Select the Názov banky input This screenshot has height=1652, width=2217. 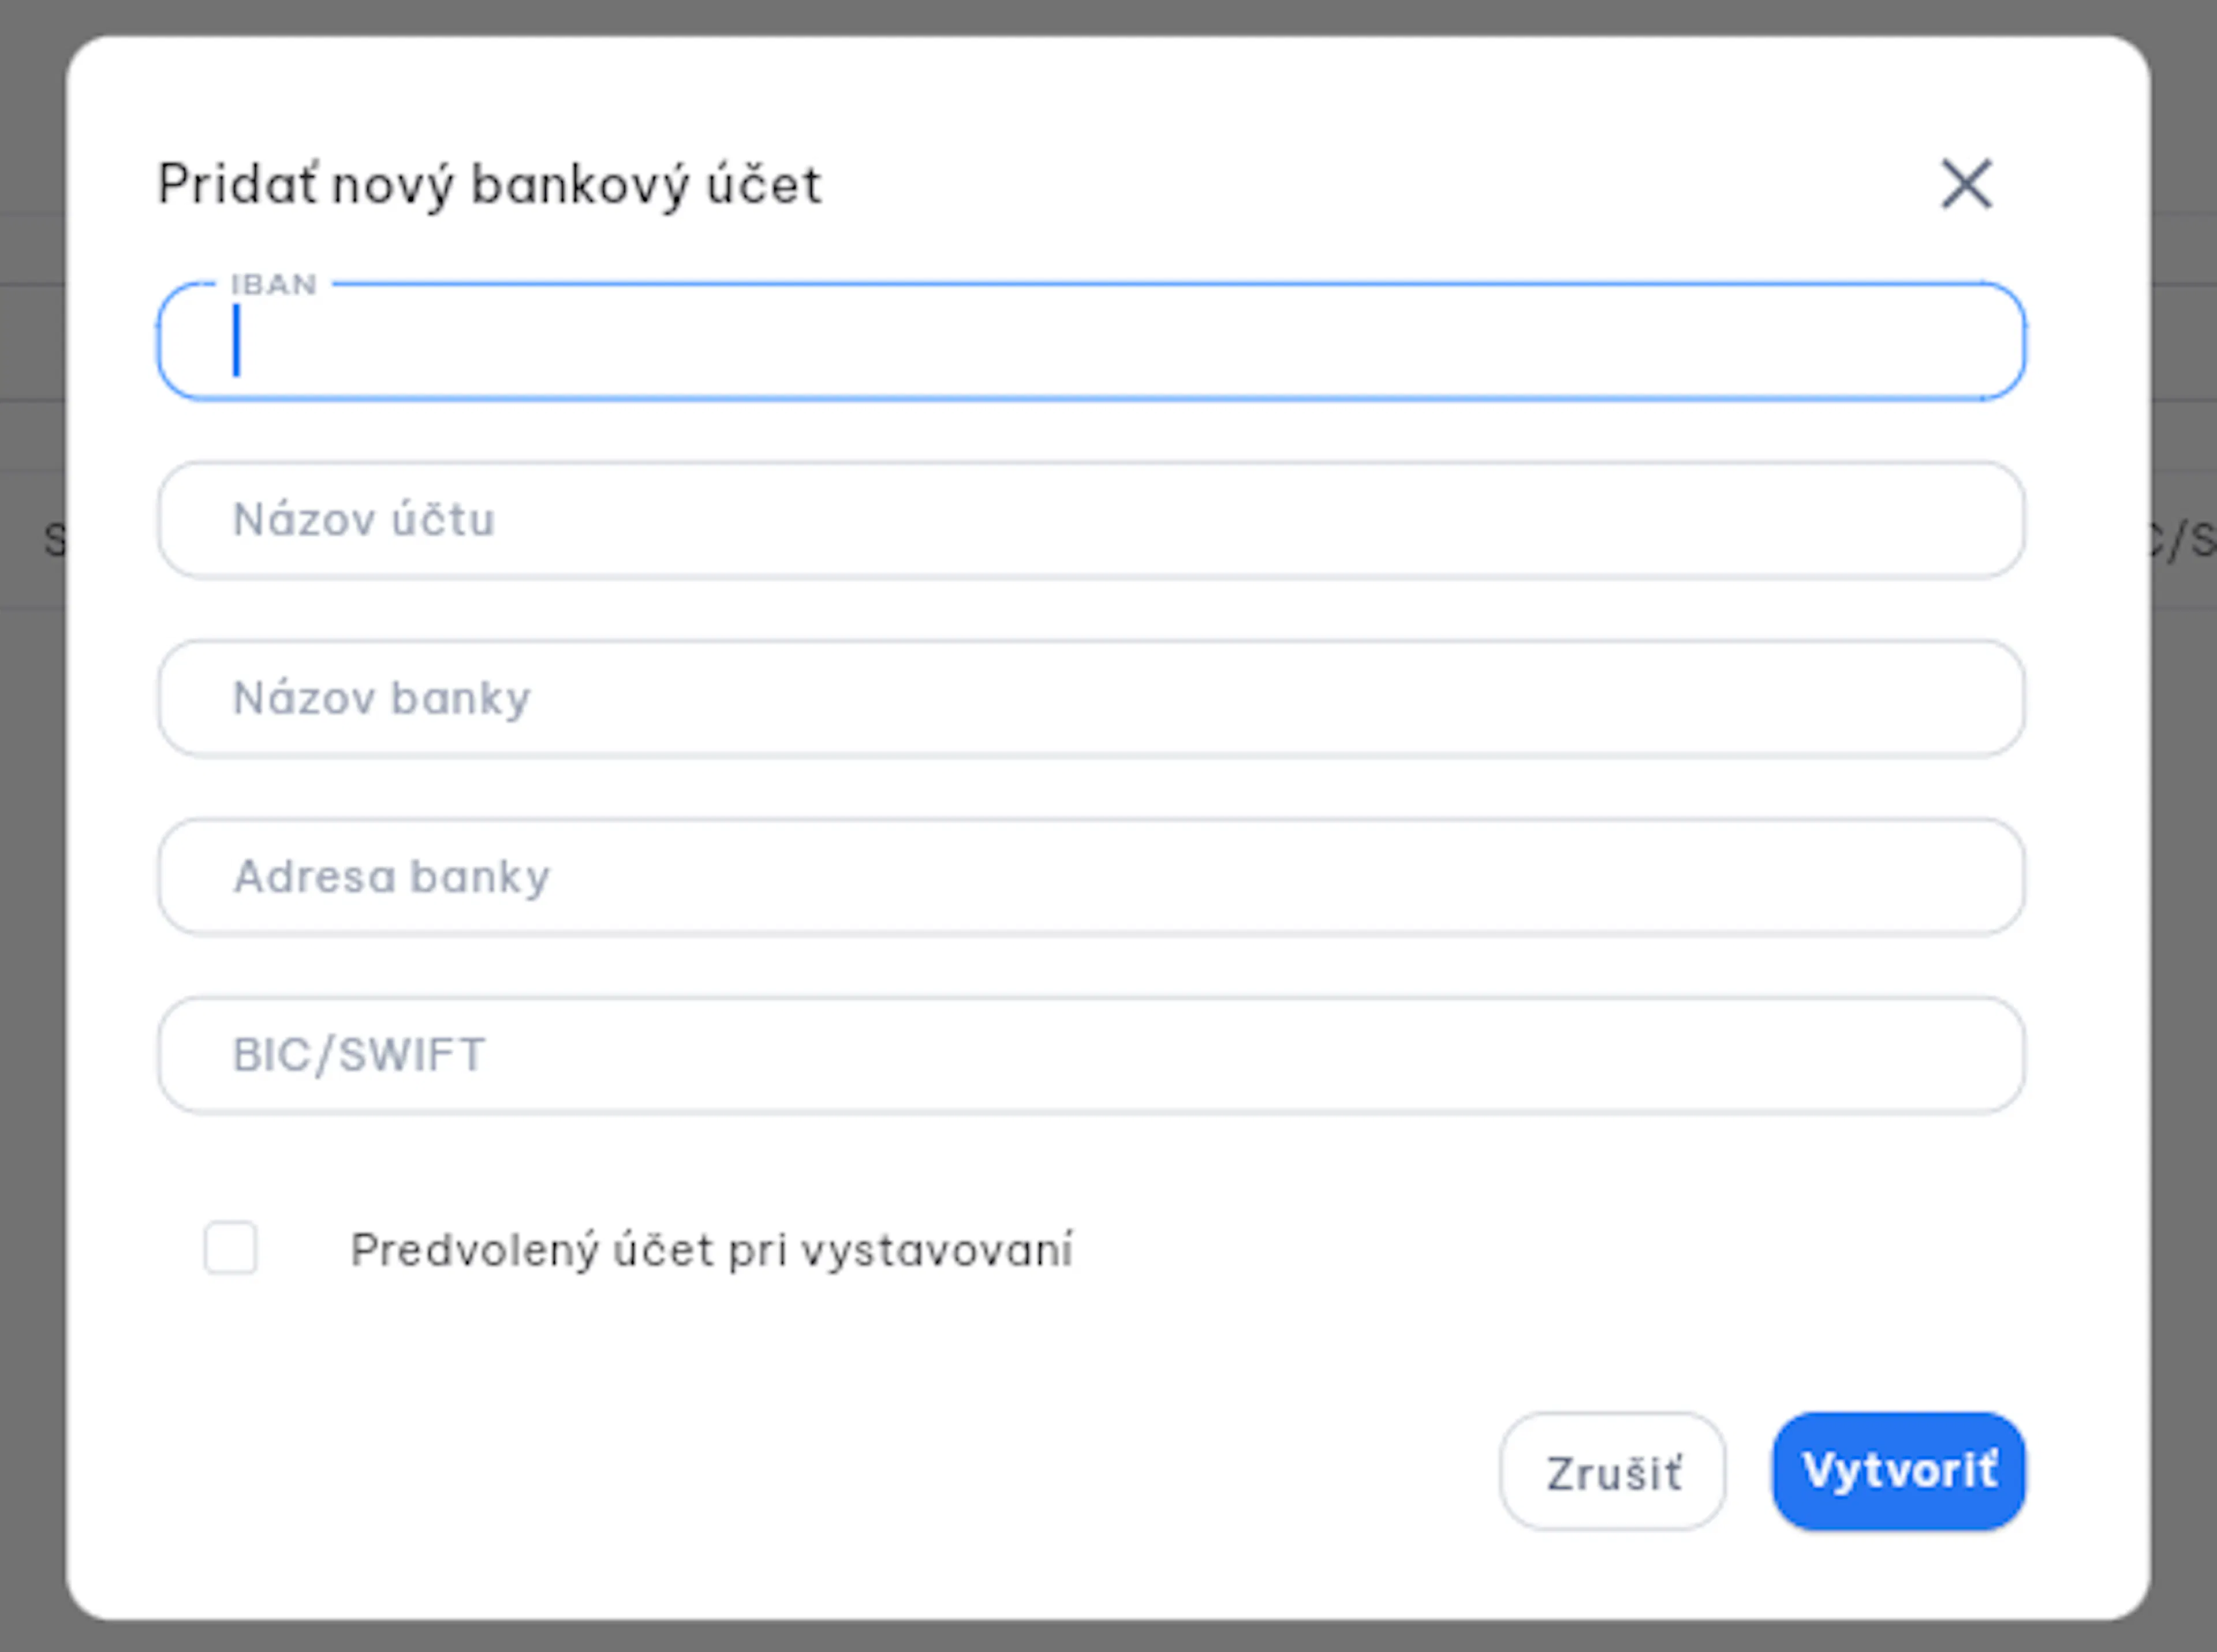point(1091,698)
